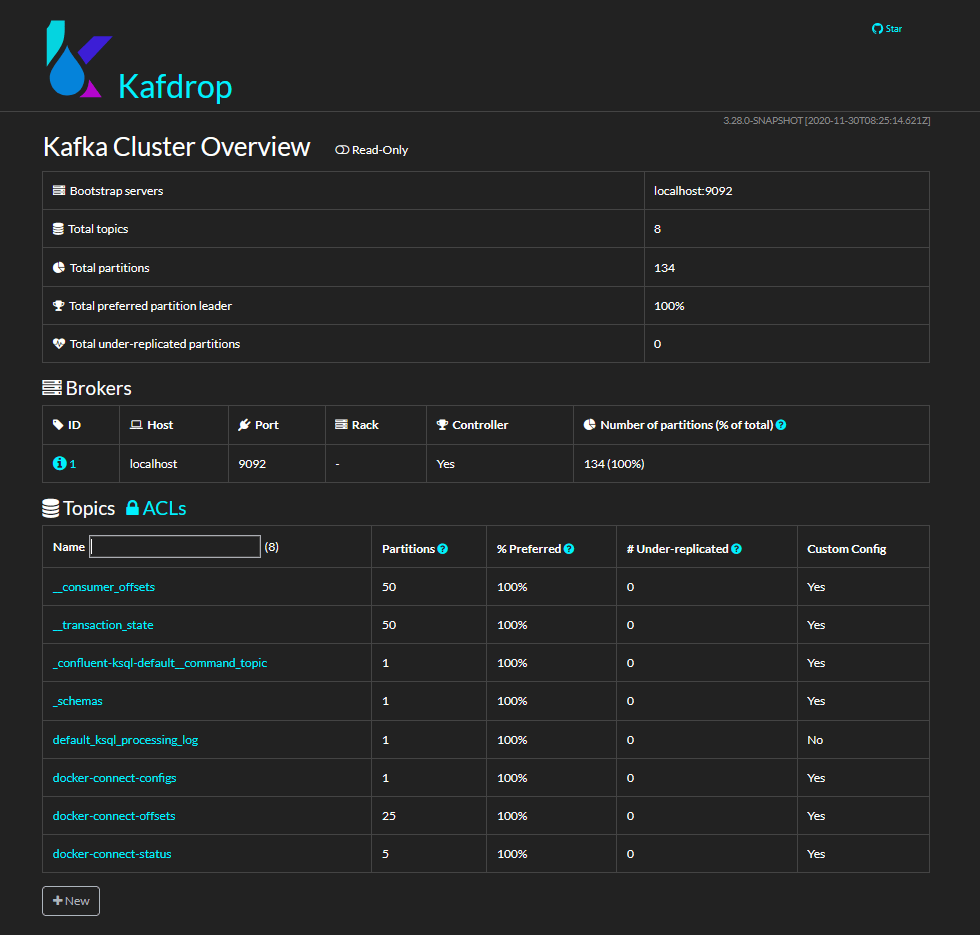Open the default_ksql_processing_log topic
This screenshot has width=980, height=935.
click(125, 740)
